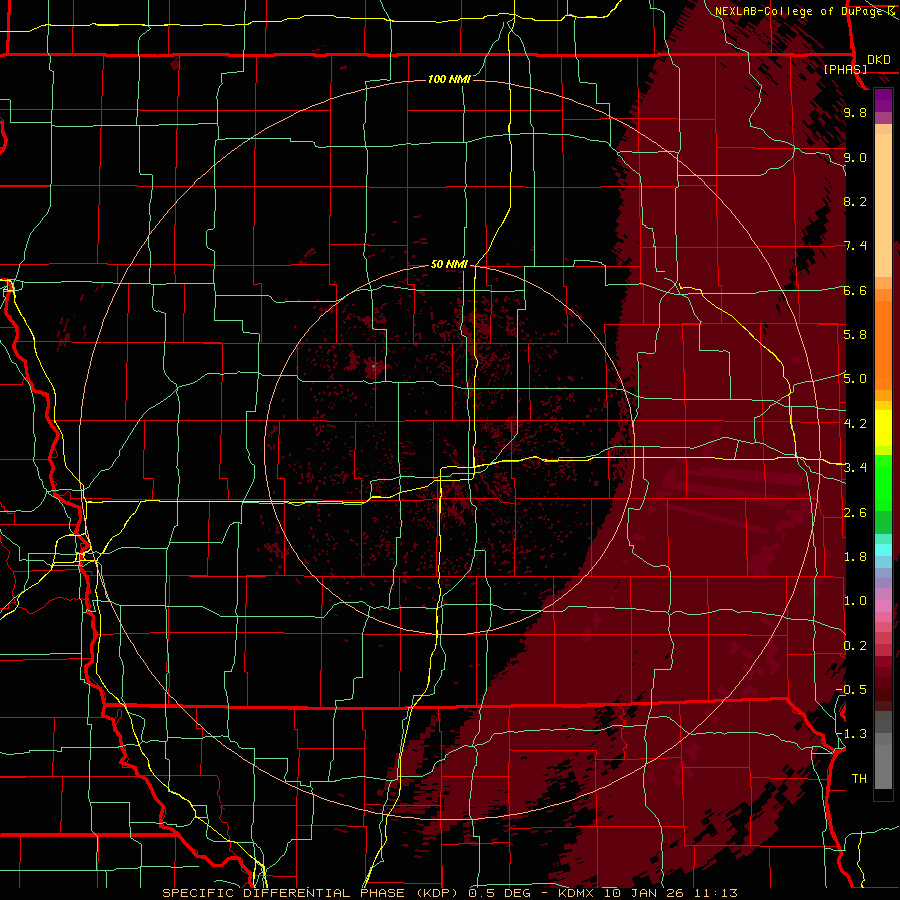Image resolution: width=900 pixels, height=900 pixels.
Task: Click the 4.2 scale value
Action: point(855,424)
